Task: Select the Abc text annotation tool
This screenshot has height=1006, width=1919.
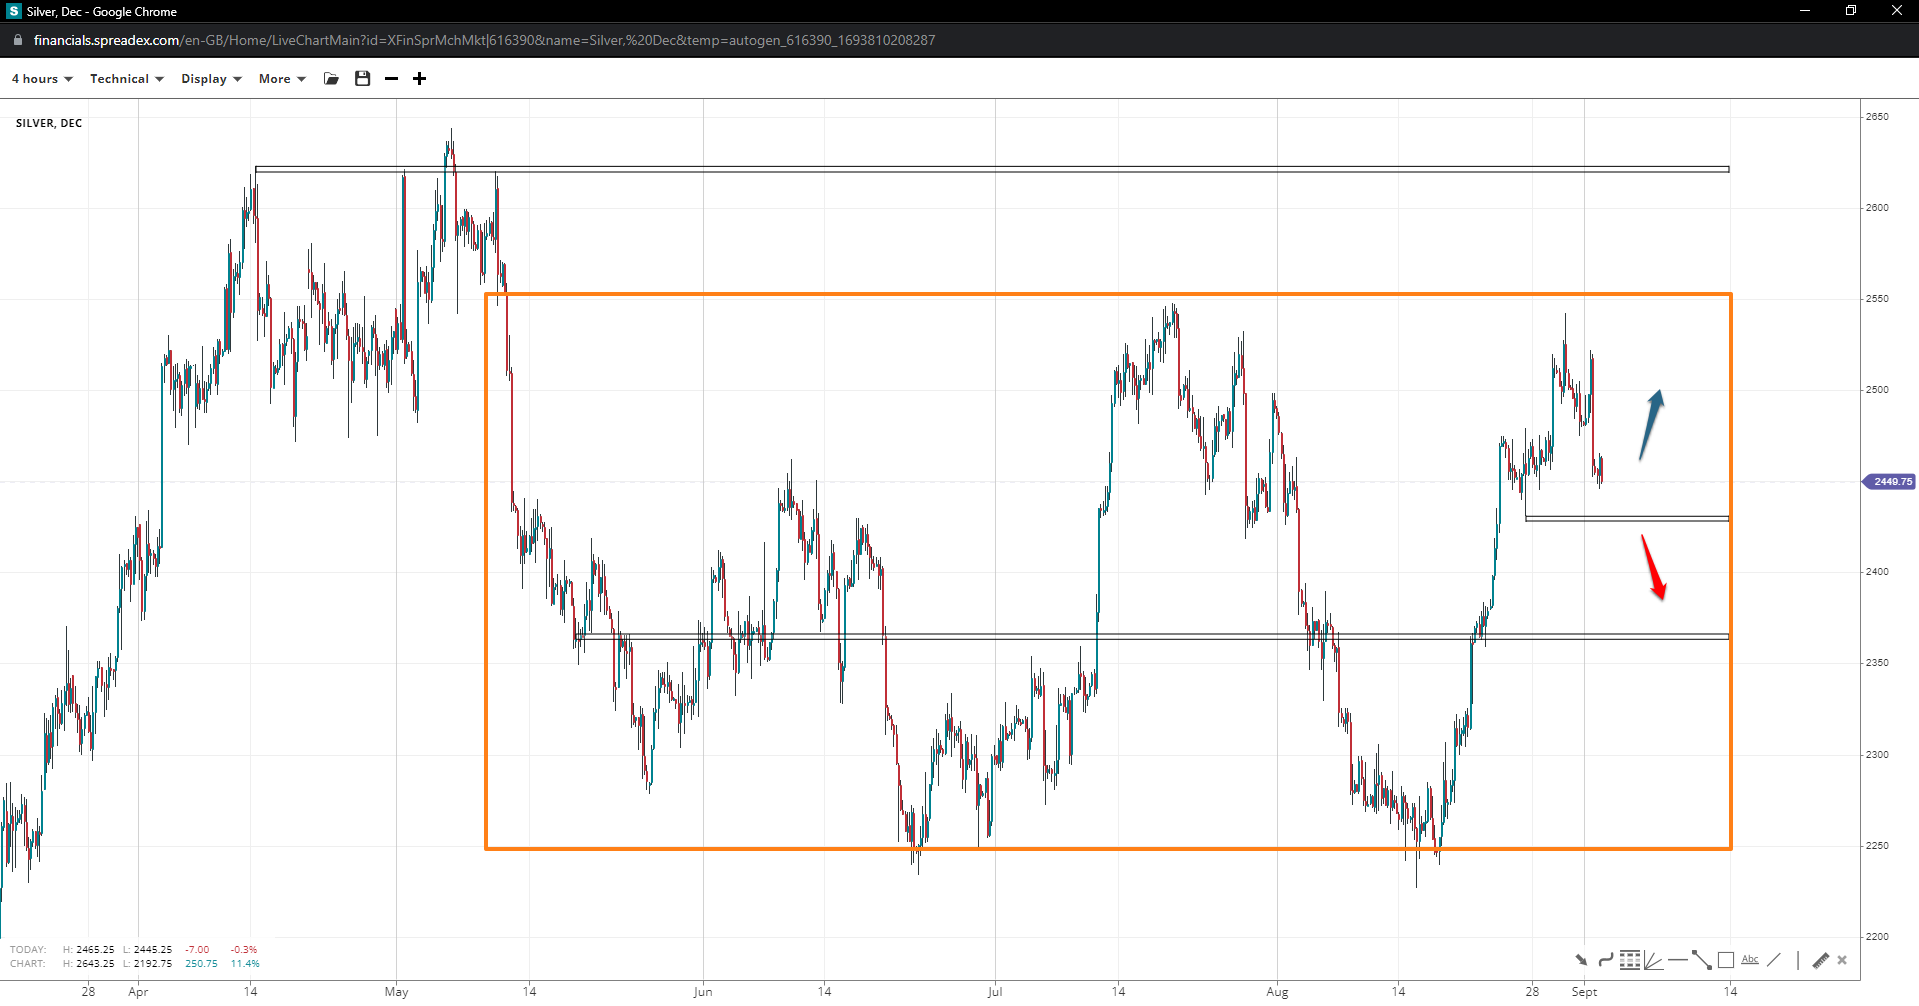Action: 1750,960
